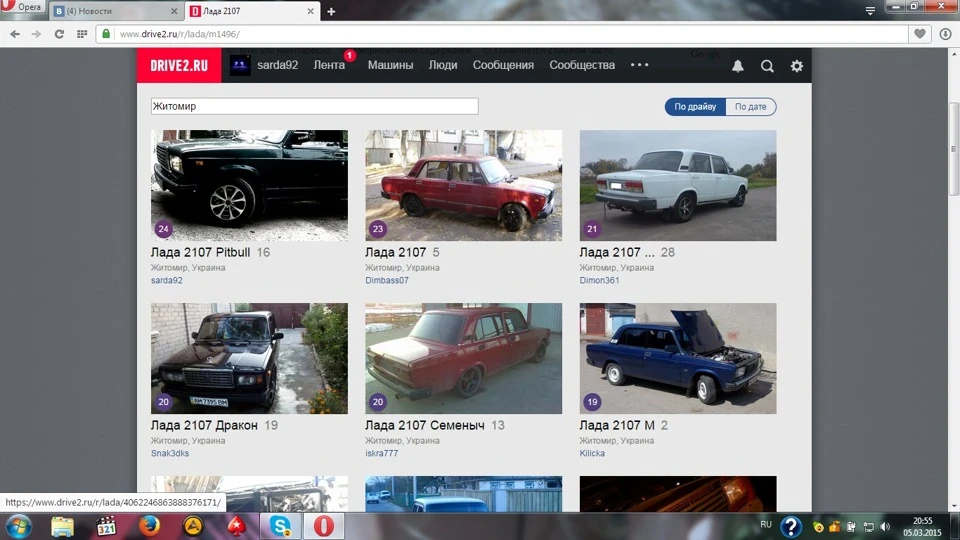This screenshot has height=540, width=960.
Task: Open Сообщения messages
Action: coord(503,65)
